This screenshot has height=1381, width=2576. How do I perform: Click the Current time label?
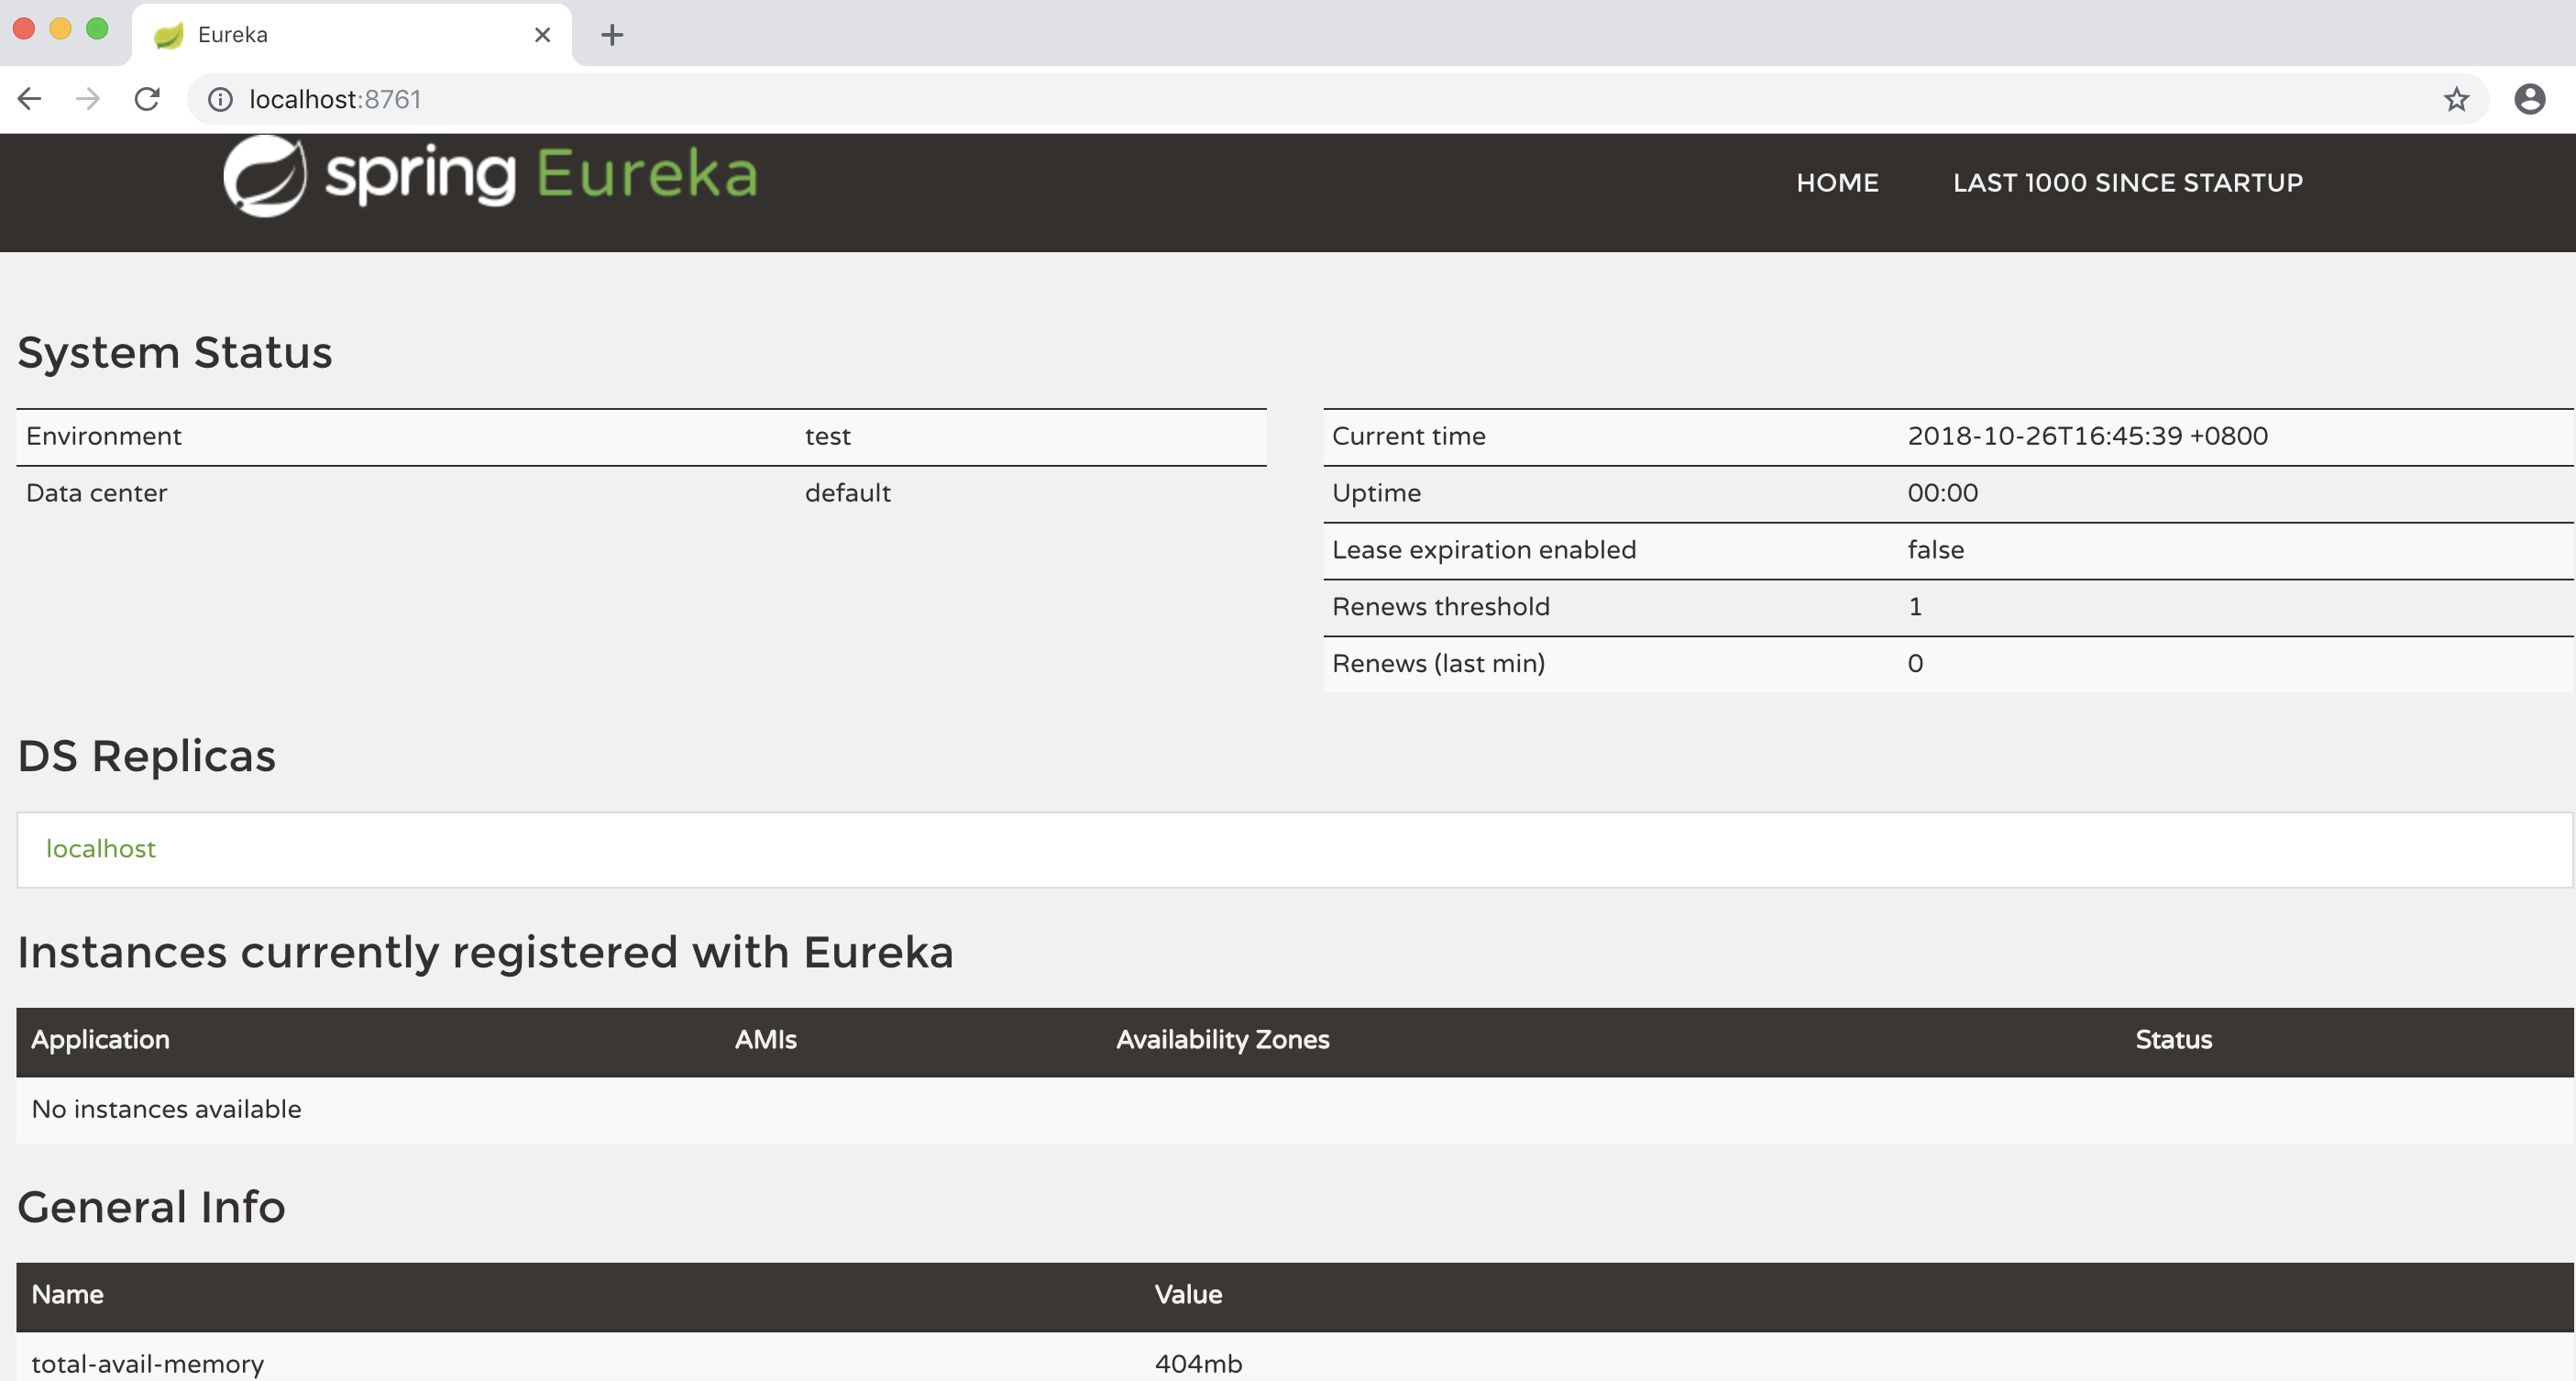tap(1408, 436)
